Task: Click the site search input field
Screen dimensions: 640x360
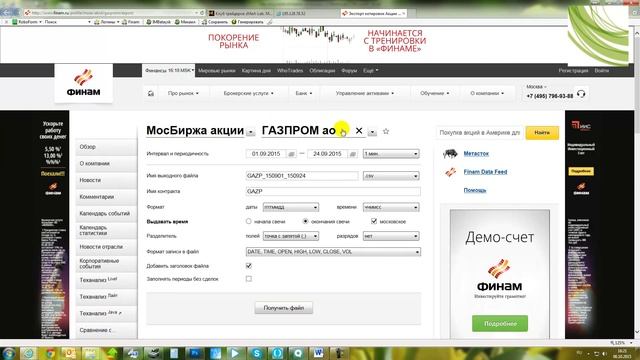Action: coord(480,133)
